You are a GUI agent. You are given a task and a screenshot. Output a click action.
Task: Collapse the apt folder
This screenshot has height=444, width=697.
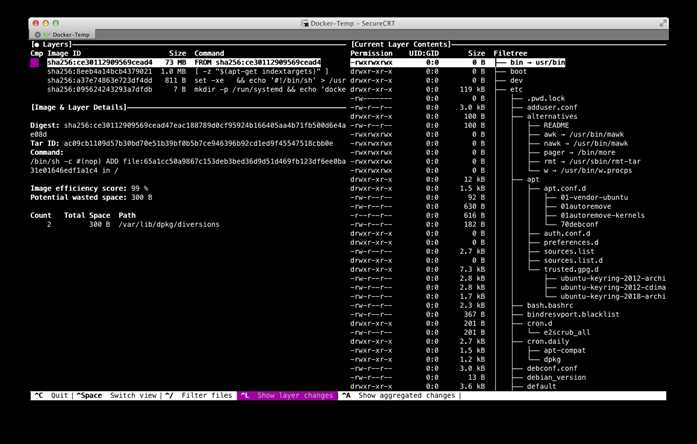point(533,179)
